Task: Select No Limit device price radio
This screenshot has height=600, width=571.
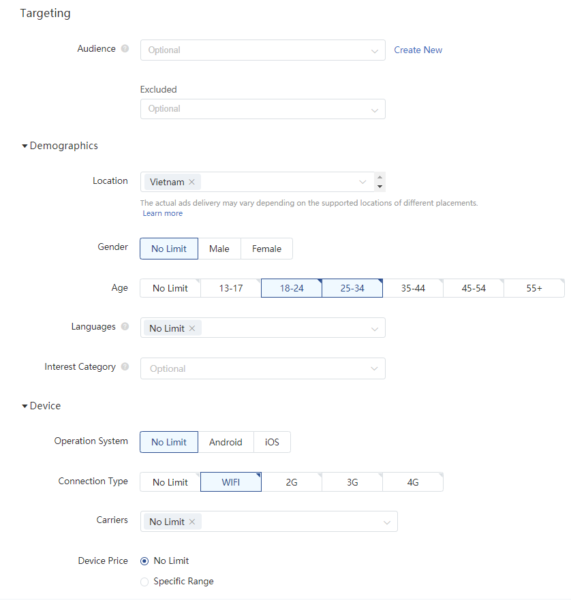Action: [144, 561]
